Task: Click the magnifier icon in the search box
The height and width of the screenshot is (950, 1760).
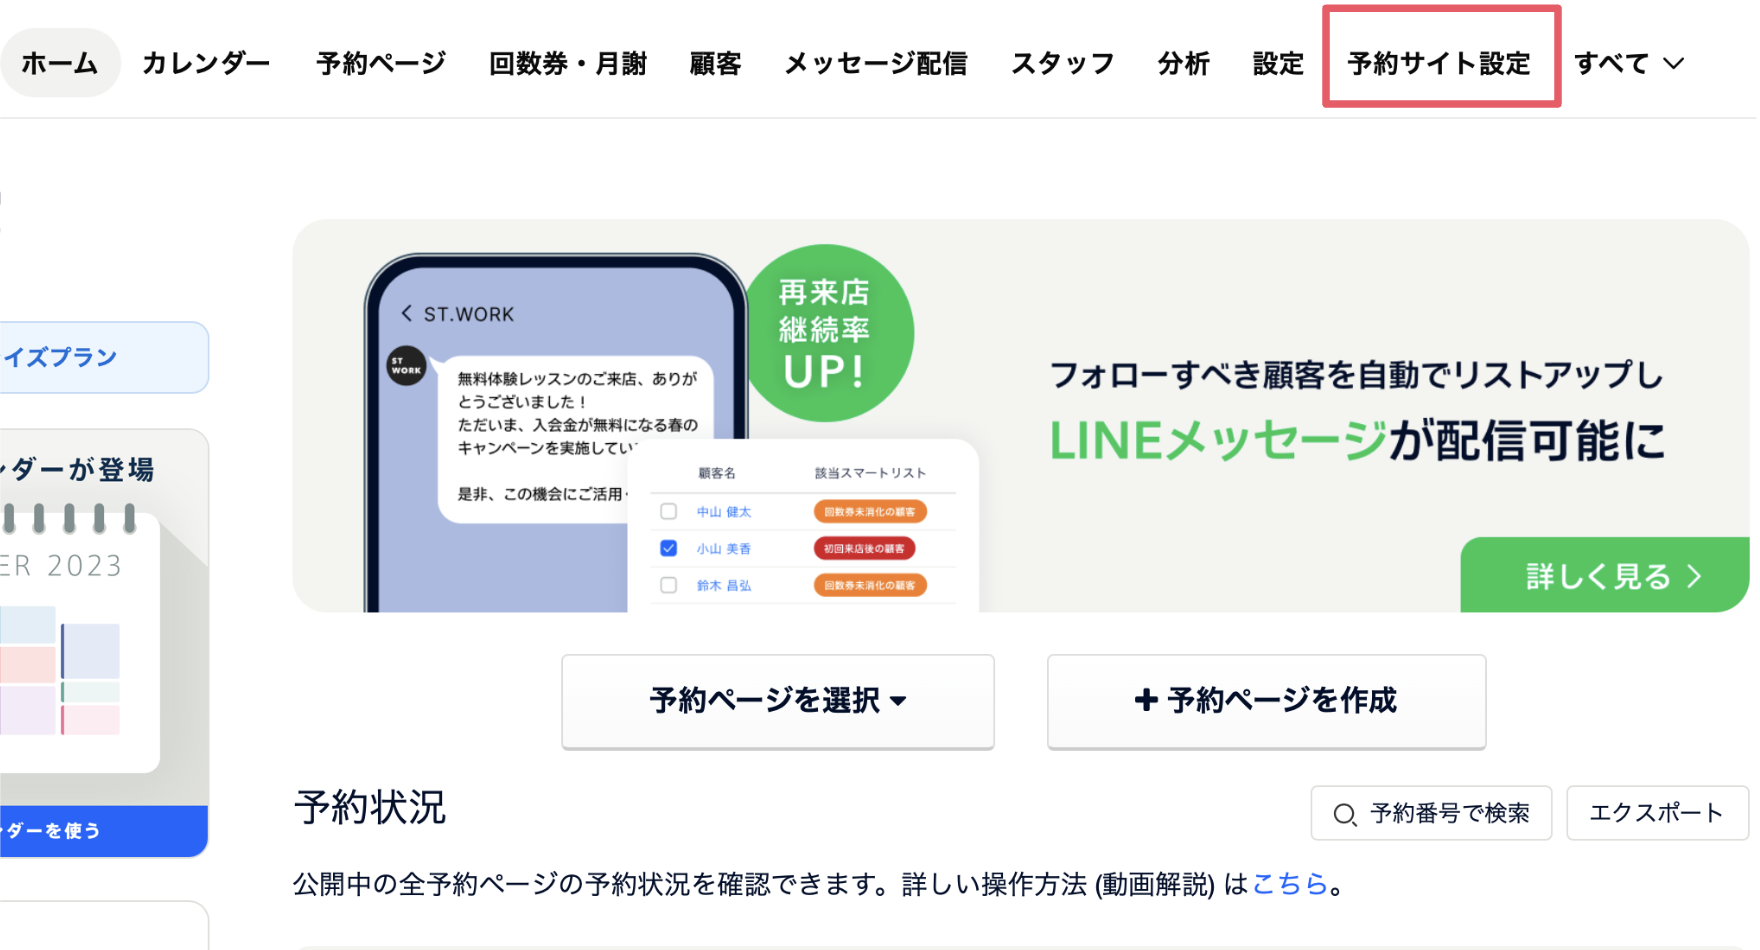Action: pyautogui.click(x=1345, y=815)
